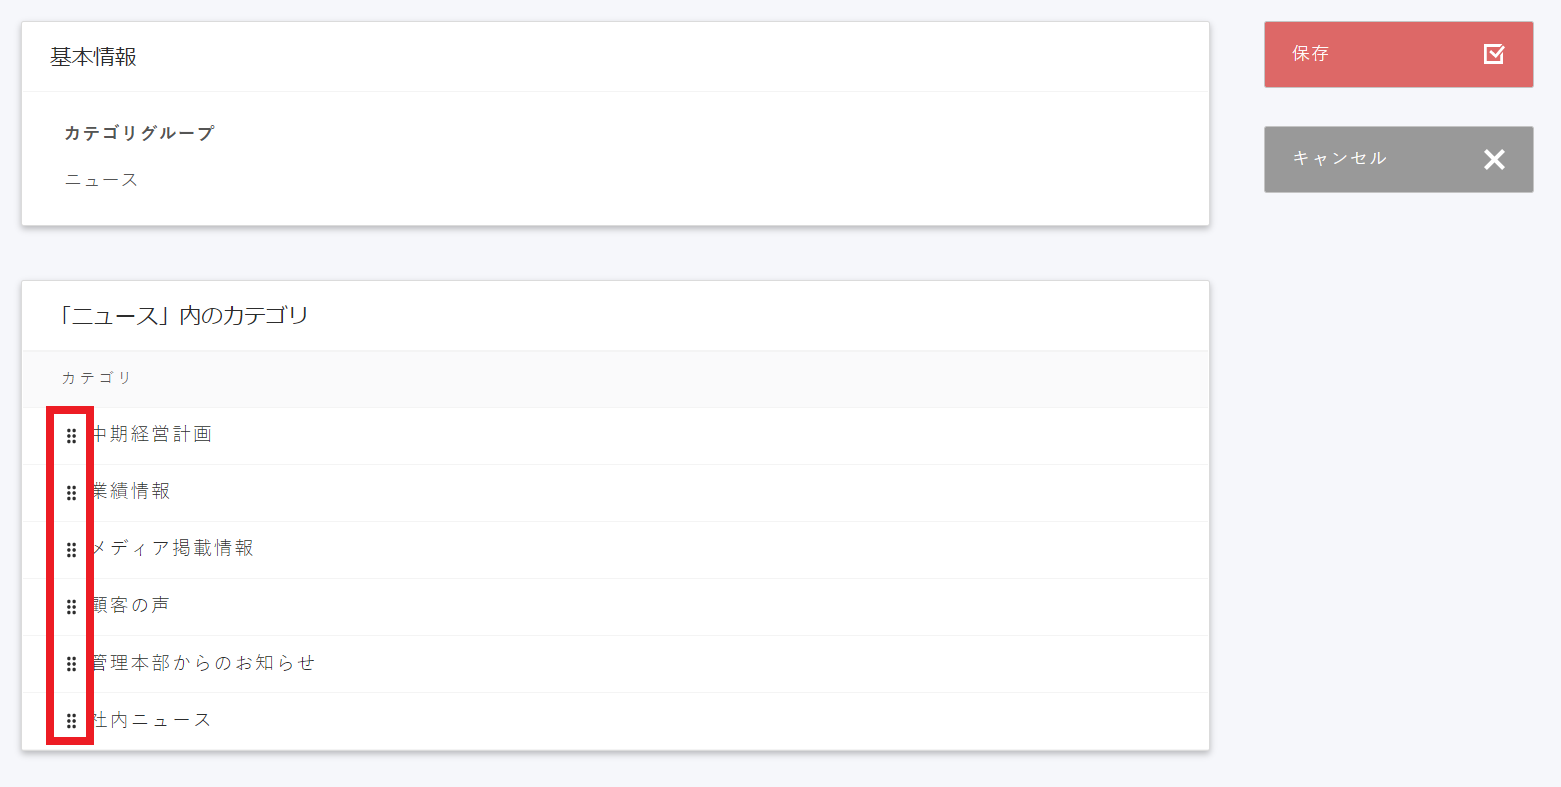The width and height of the screenshot is (1561, 787).
Task: Click the checkmark icon on the 保存 button
Action: tap(1493, 55)
